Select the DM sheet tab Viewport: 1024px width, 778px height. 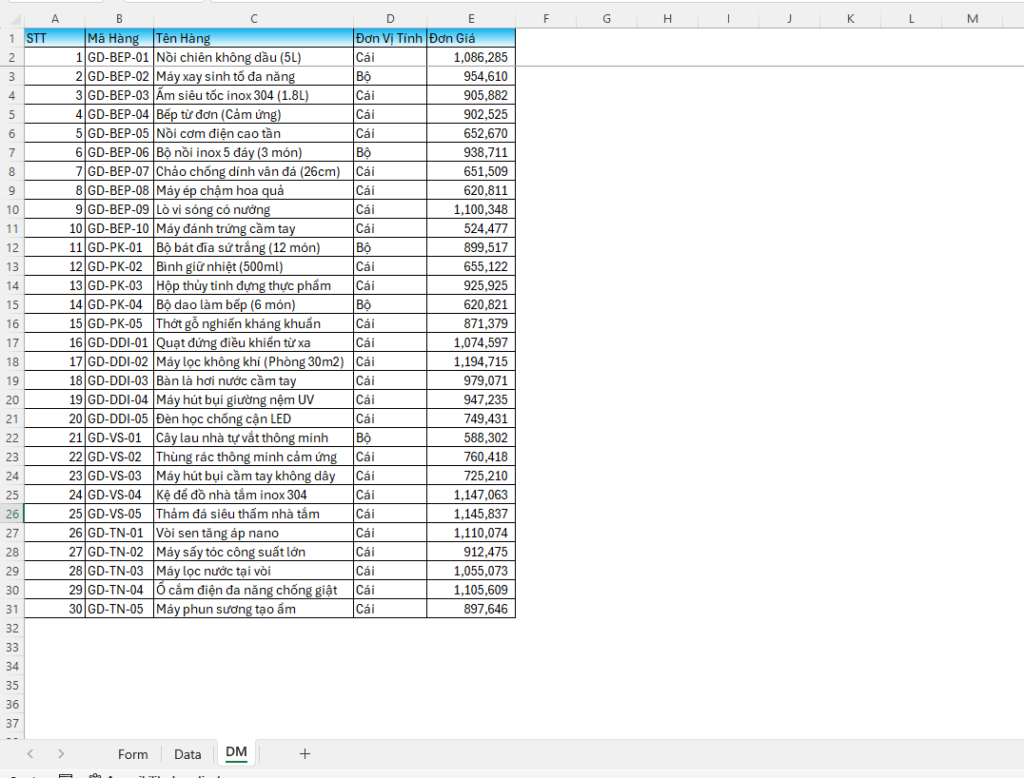tap(236, 752)
